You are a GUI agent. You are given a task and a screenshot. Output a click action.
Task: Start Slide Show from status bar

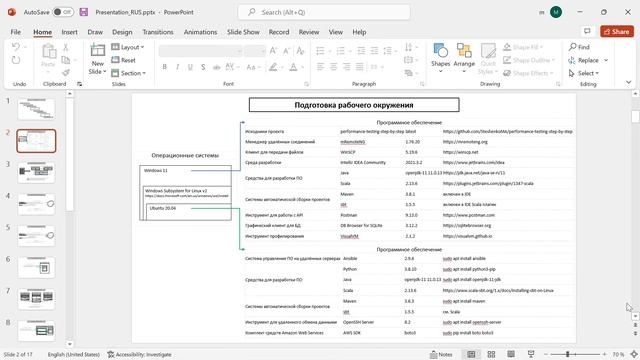(531, 354)
